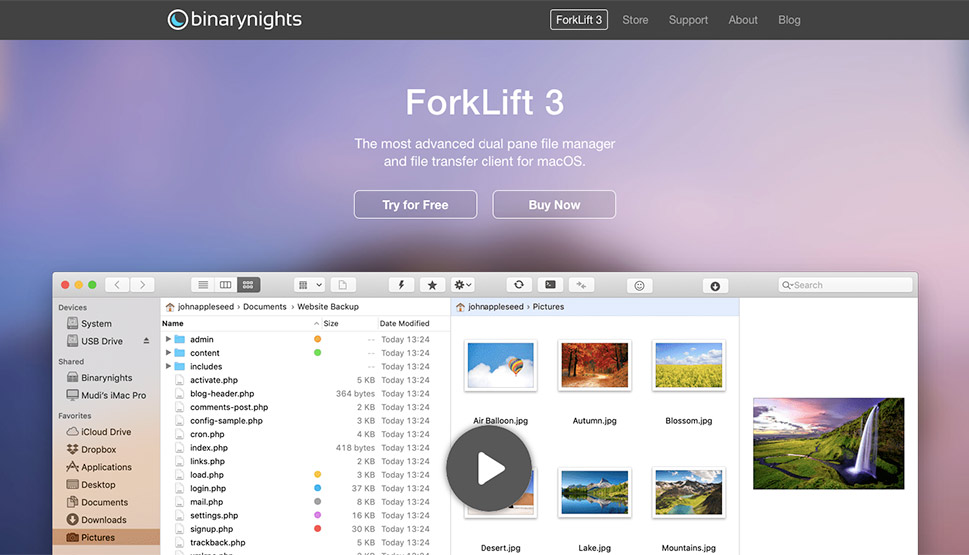The height and width of the screenshot is (555, 969).
Task: Select the Blossom.jpg thumbnail
Action: pyautogui.click(x=688, y=365)
